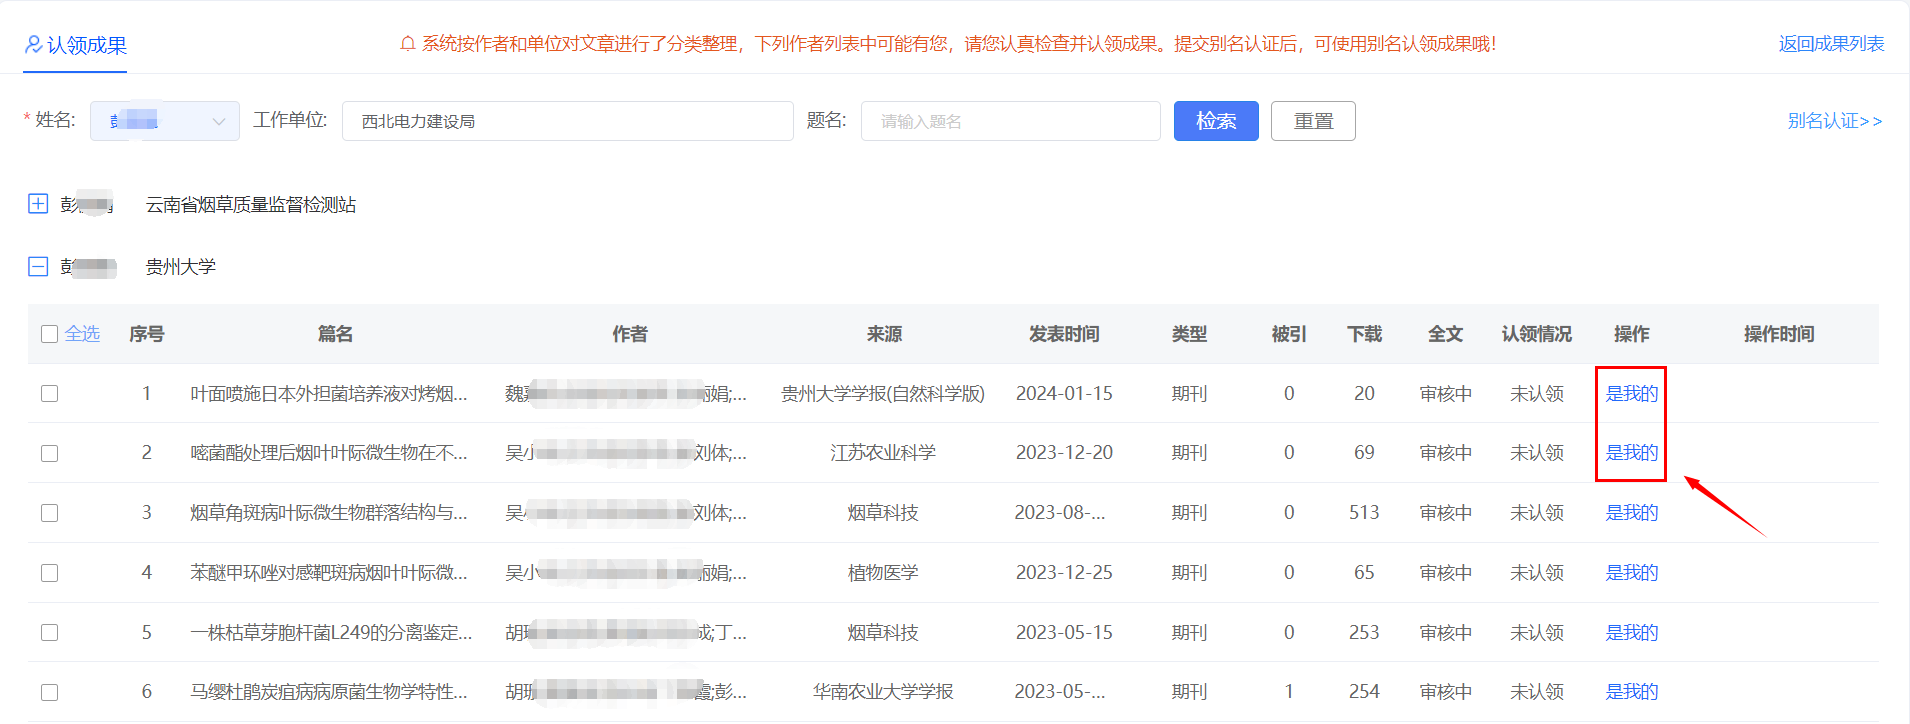Click the 认领成果 tab header
The image size is (1910, 724).
[x=86, y=45]
